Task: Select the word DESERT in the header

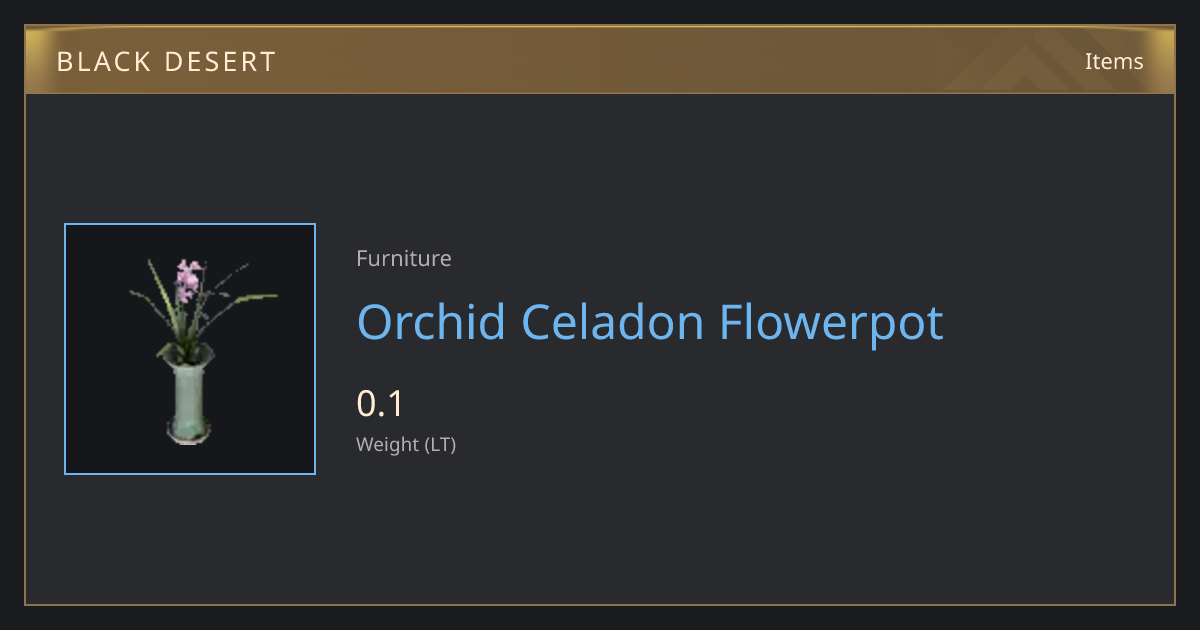Action: tap(223, 62)
